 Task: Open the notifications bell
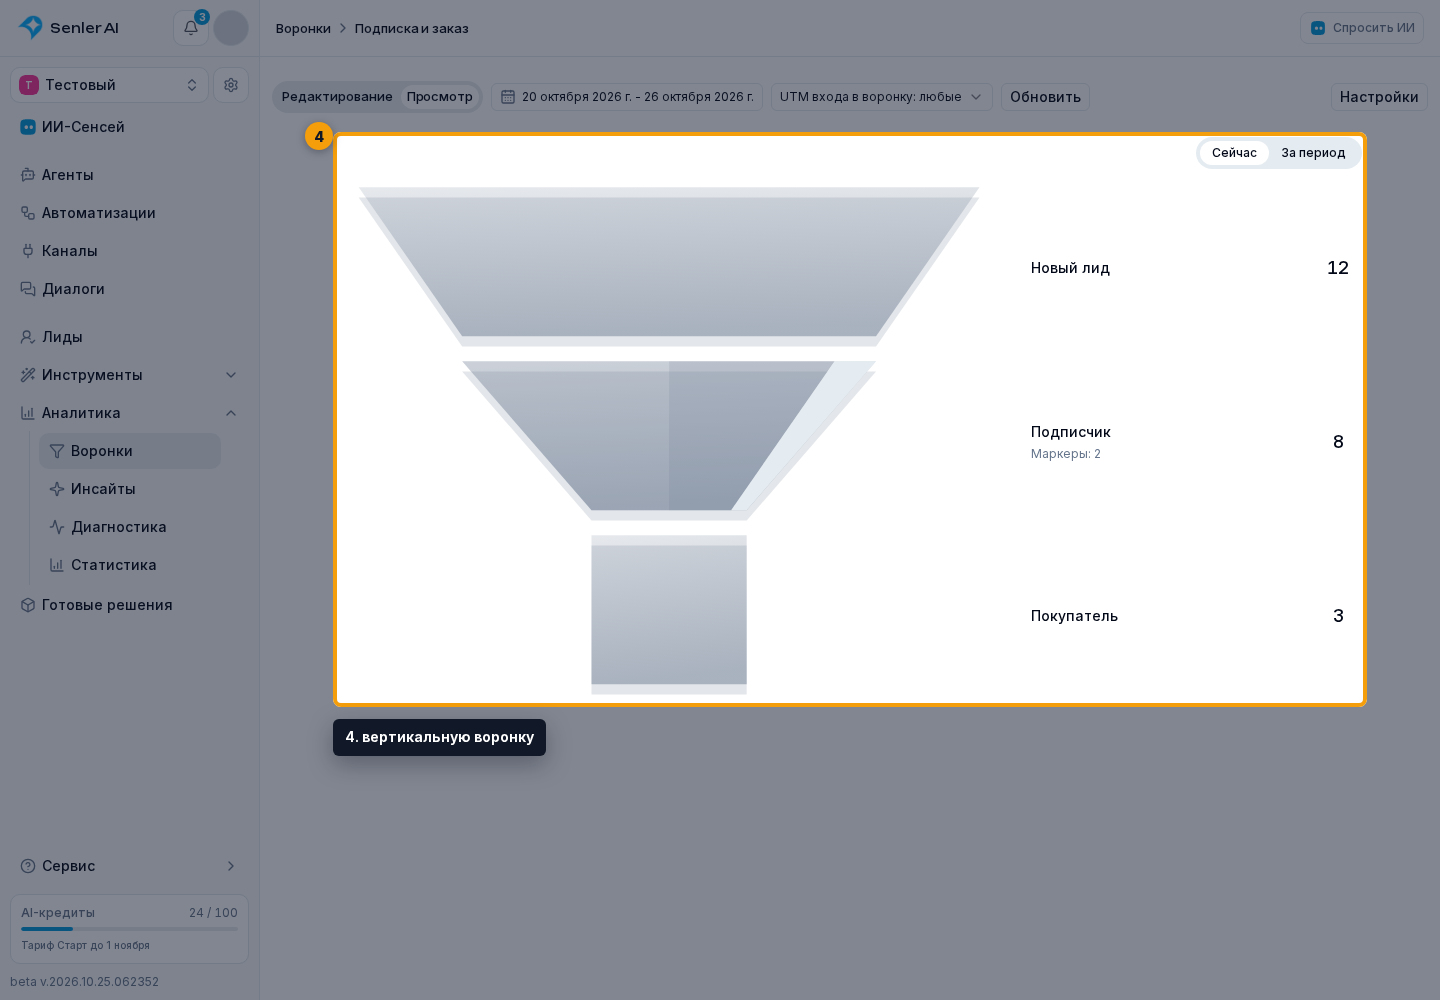191,28
